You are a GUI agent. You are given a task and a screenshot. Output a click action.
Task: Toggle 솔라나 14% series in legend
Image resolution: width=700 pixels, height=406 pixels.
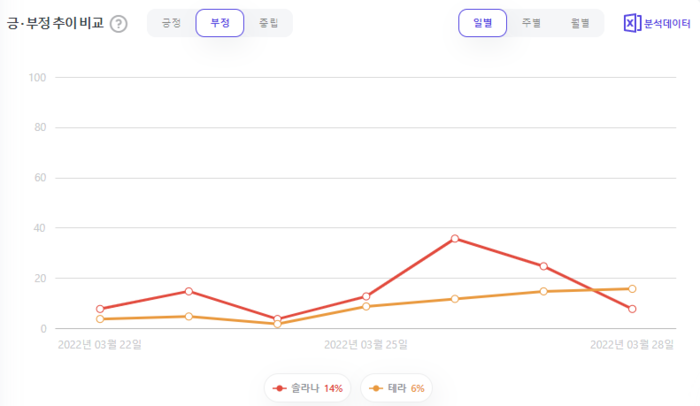click(308, 388)
